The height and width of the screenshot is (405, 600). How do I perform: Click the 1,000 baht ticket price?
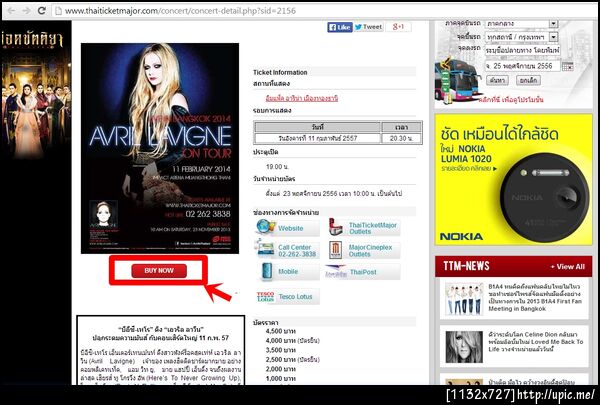coord(280,378)
